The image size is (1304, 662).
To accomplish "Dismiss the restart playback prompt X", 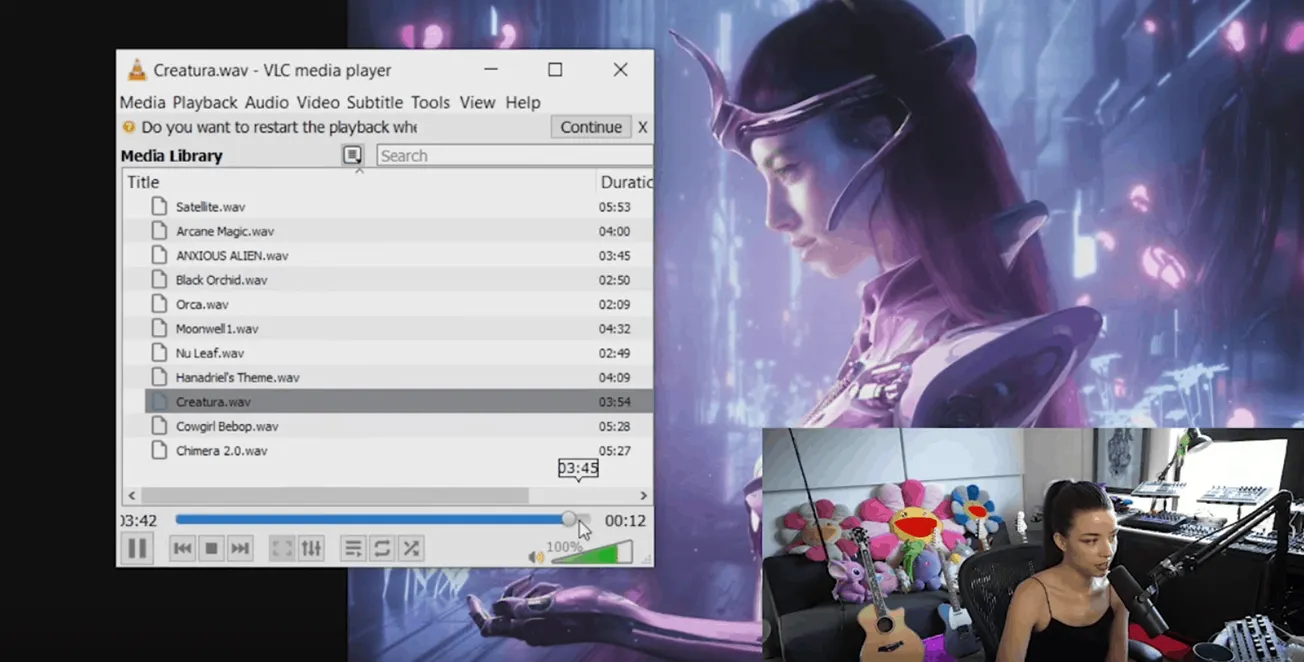I will click(x=643, y=127).
